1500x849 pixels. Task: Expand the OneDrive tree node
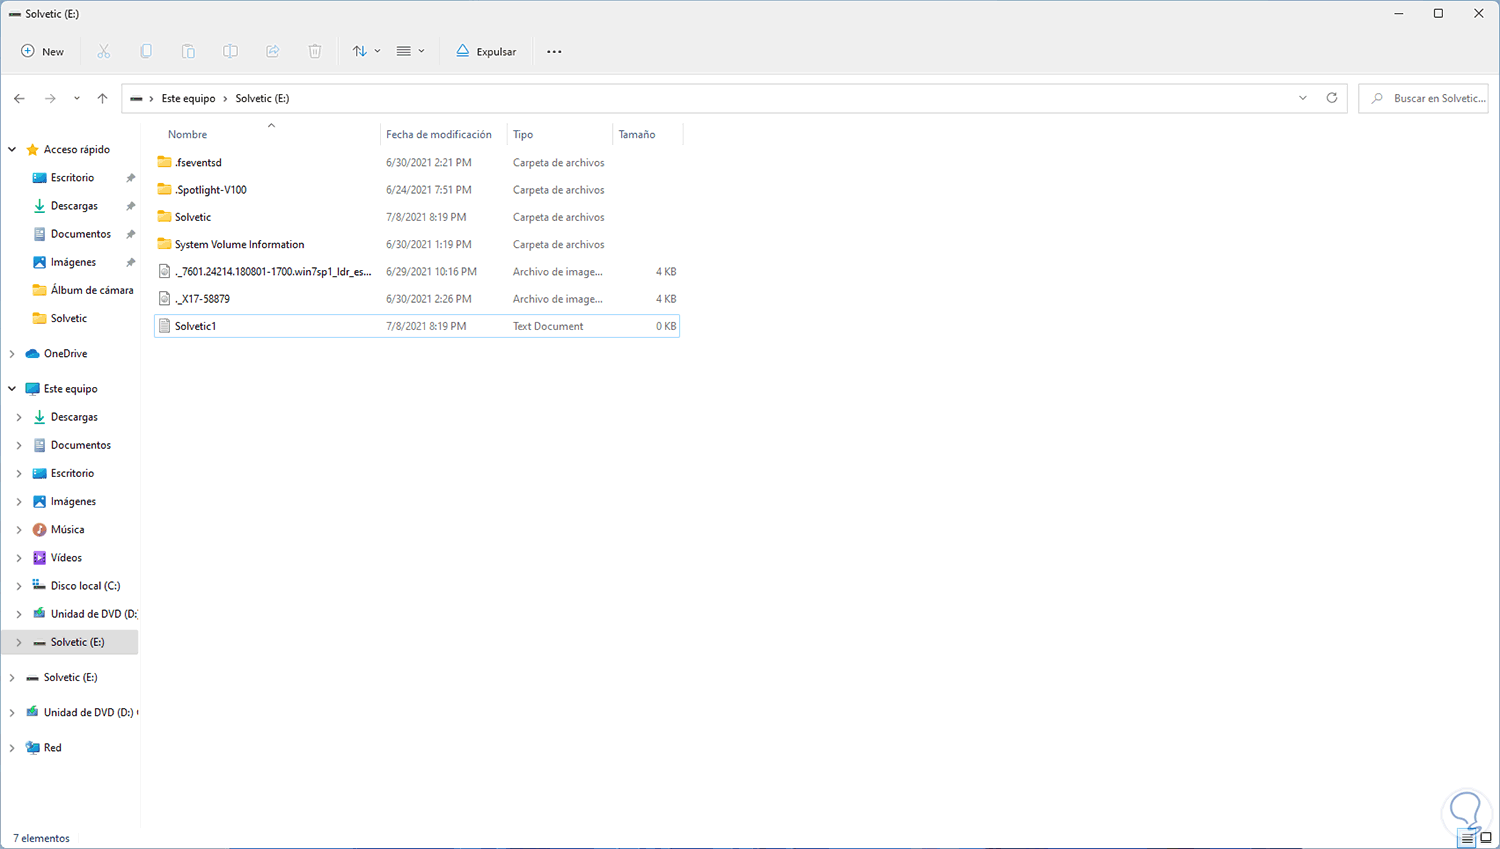coord(12,353)
